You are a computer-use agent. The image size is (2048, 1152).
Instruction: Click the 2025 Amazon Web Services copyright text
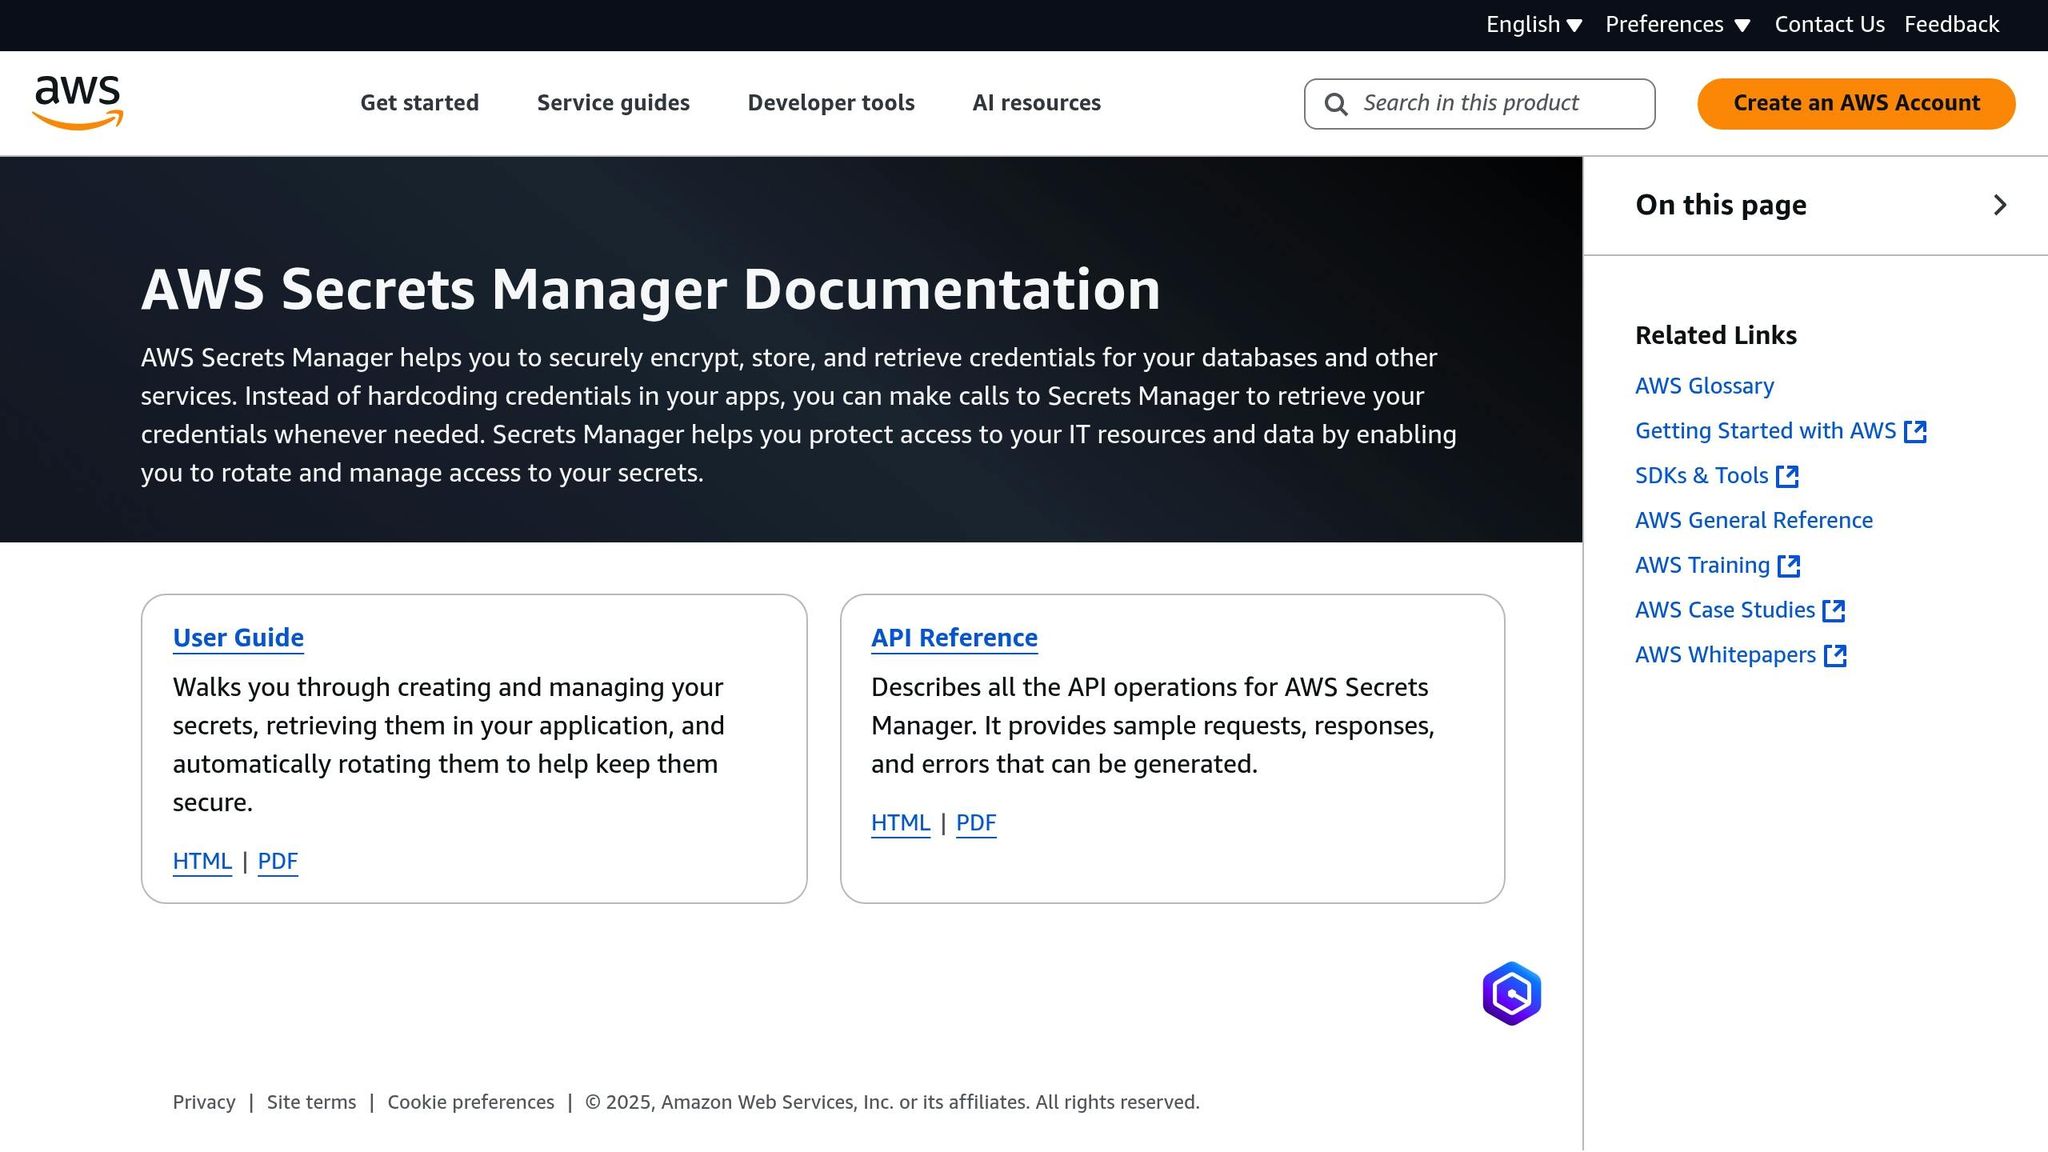click(892, 1102)
